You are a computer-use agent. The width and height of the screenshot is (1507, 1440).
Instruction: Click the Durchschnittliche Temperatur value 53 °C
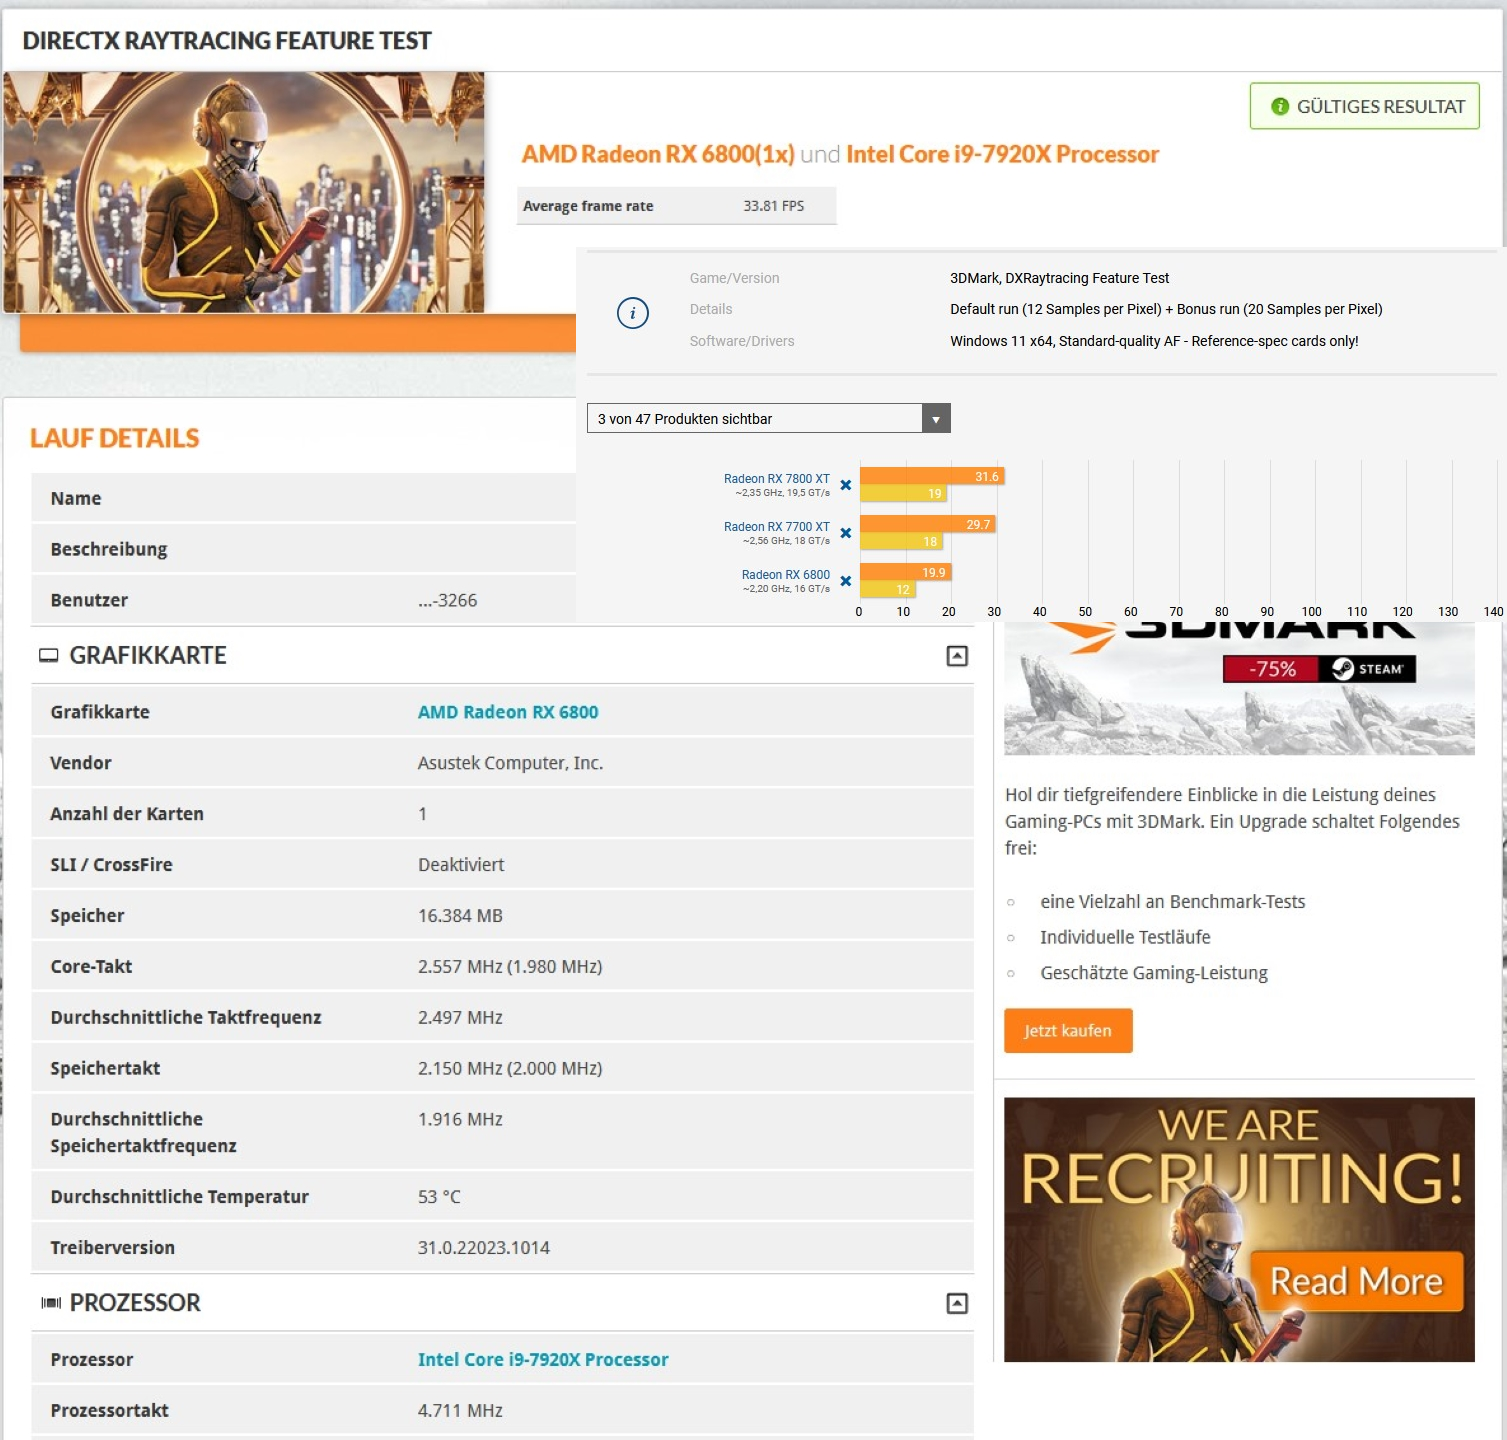[439, 1197]
